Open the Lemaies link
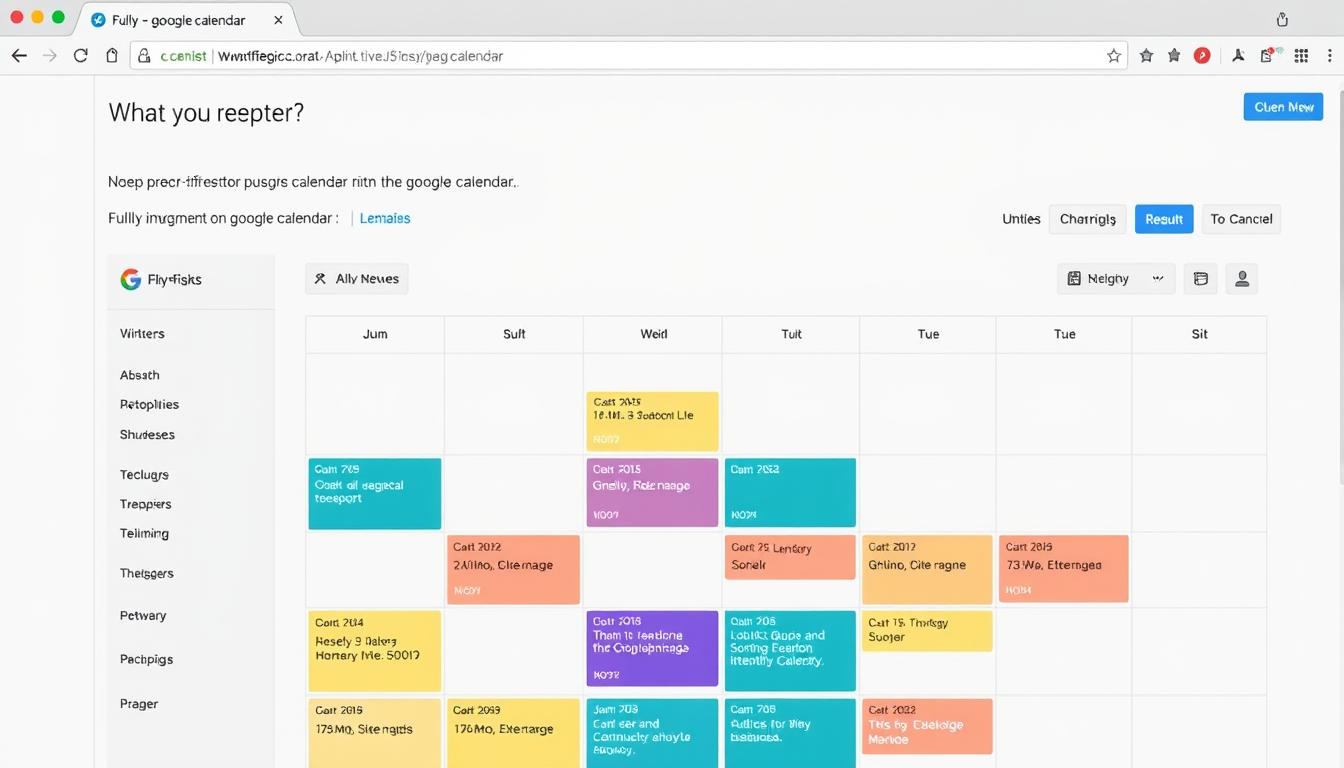The height and width of the screenshot is (768, 1344). tap(384, 218)
